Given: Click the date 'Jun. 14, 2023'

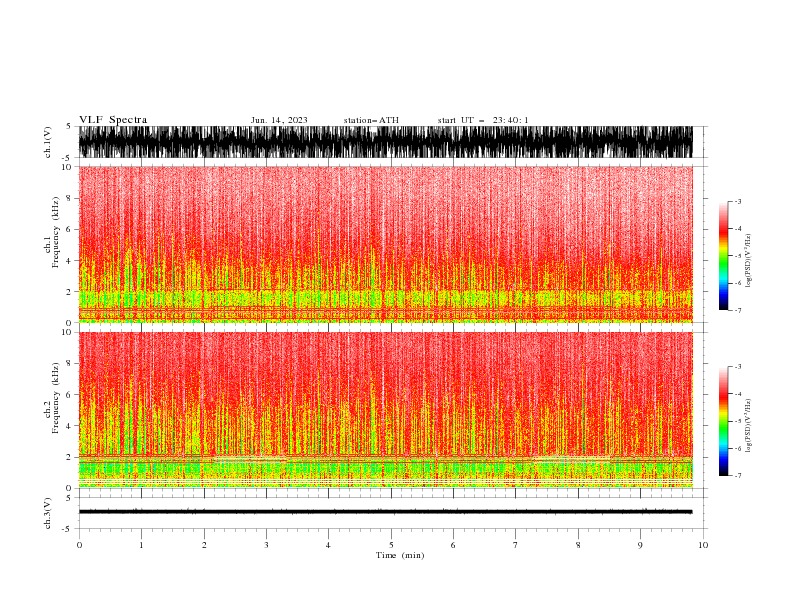Looking at the screenshot, I should pyautogui.click(x=279, y=120).
